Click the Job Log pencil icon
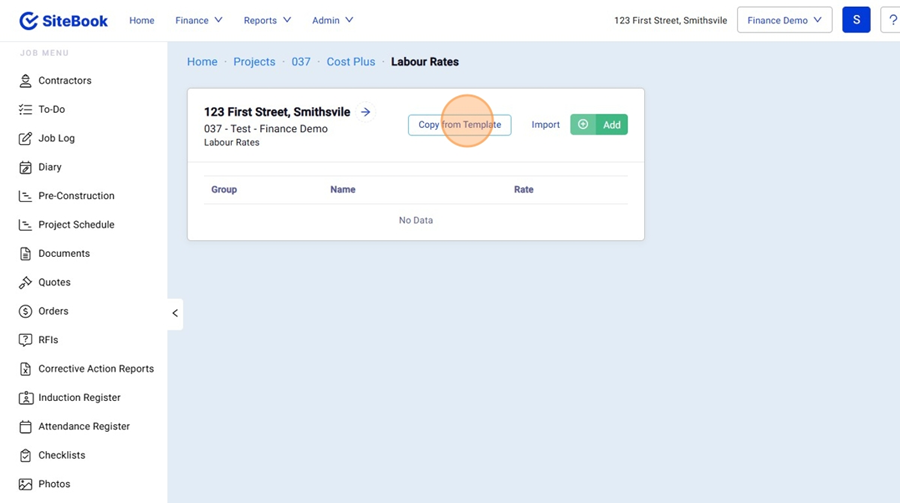The width and height of the screenshot is (900, 503). (26, 139)
